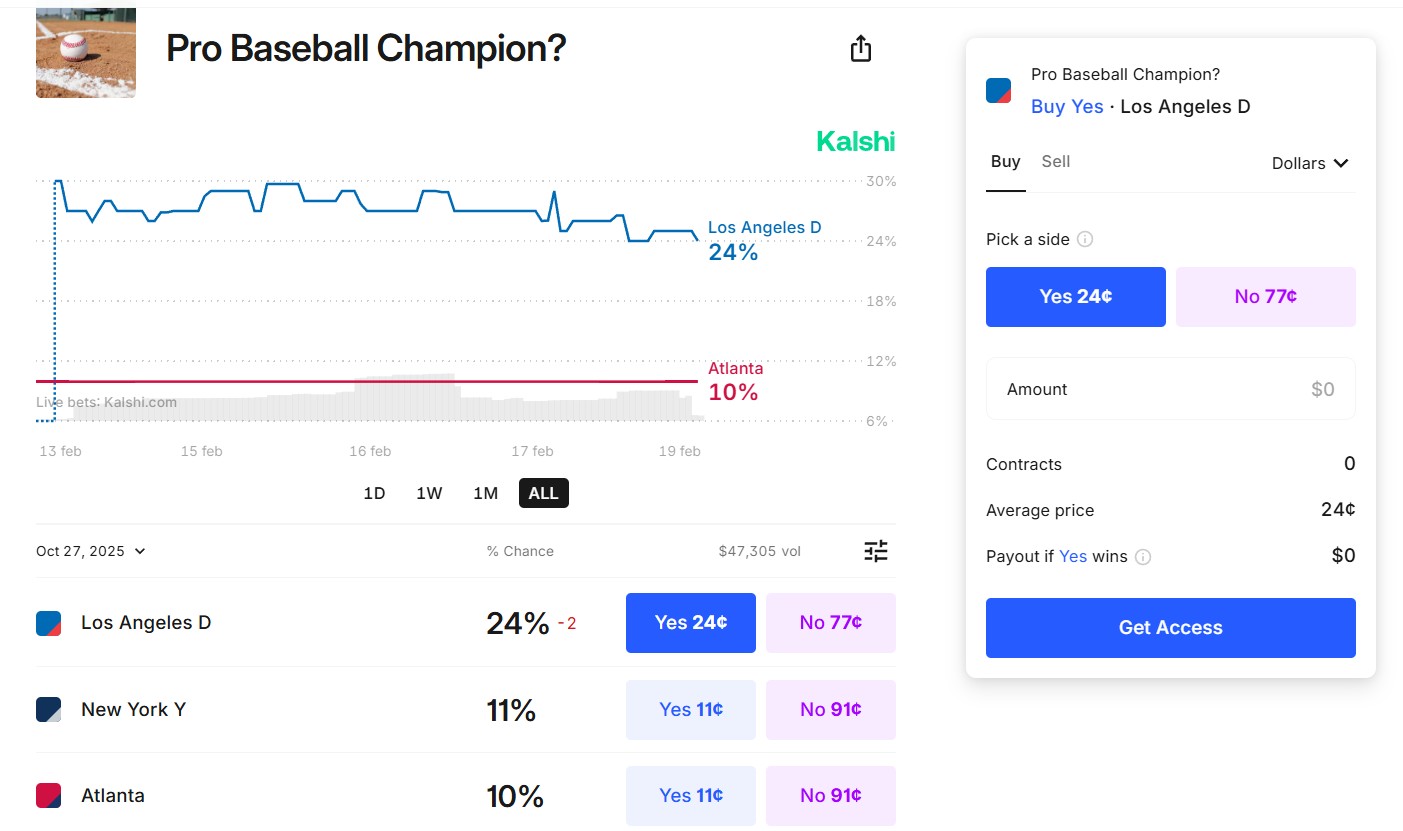Viewport: 1403px width, 831px height.
Task: Switch chart range to 1D
Action: coord(374,493)
